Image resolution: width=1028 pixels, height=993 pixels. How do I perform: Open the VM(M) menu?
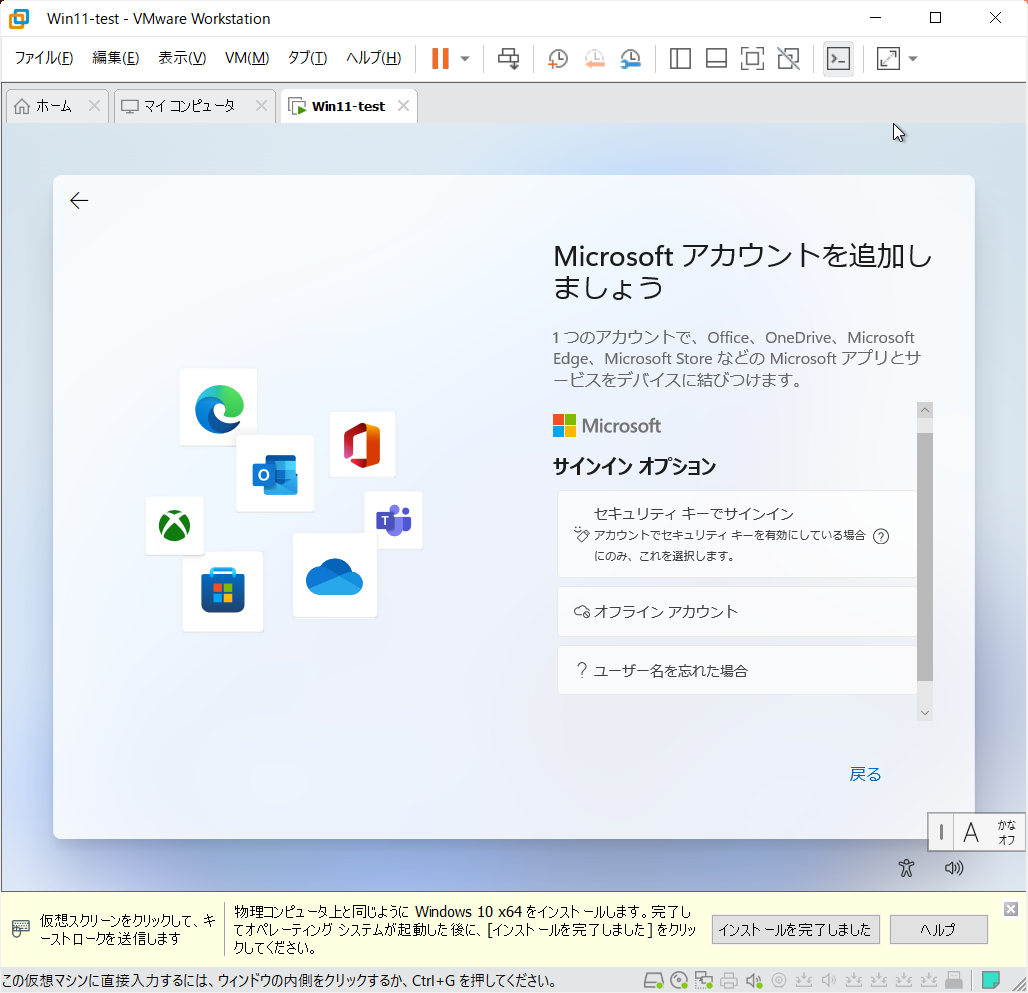tap(246, 58)
